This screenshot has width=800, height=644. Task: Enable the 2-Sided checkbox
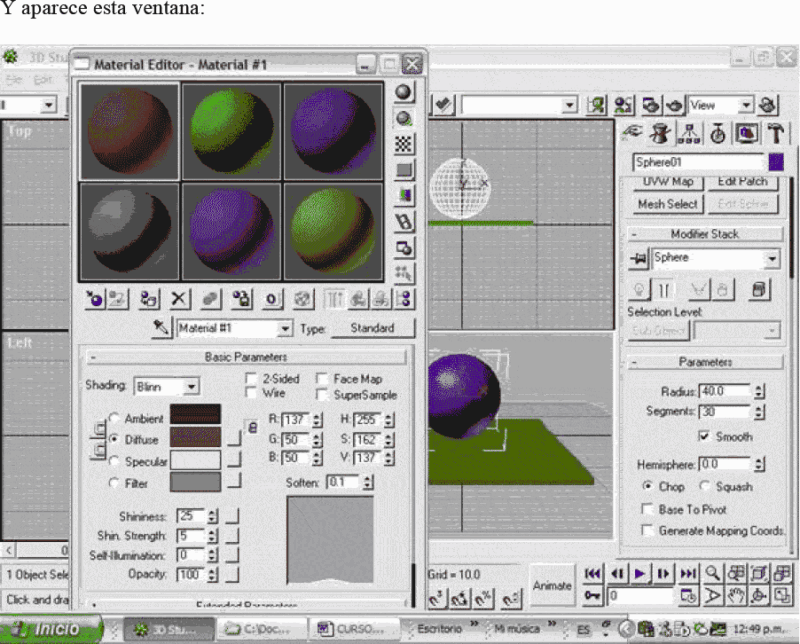tap(251, 379)
